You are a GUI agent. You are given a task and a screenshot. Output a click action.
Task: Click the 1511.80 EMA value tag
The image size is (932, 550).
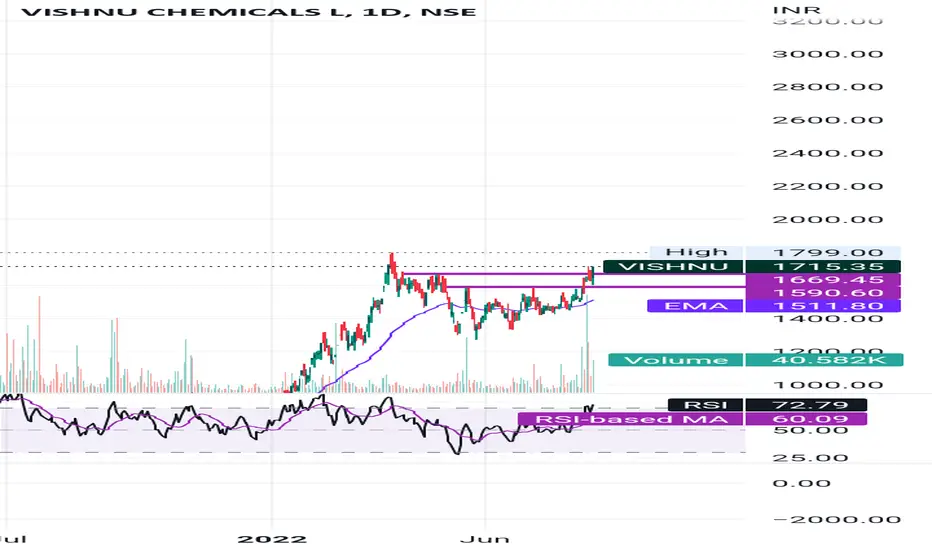[823, 306]
